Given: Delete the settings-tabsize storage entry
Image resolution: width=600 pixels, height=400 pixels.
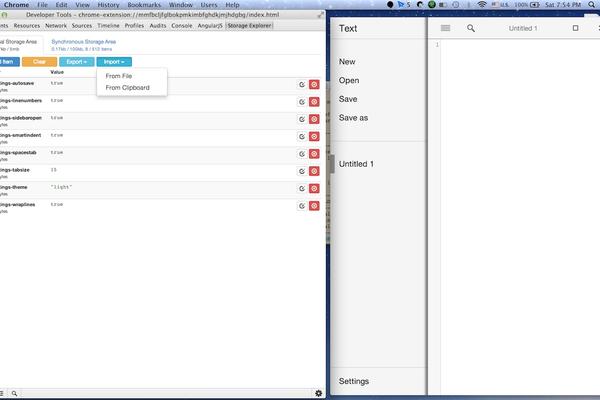Looking at the screenshot, I should (314, 171).
